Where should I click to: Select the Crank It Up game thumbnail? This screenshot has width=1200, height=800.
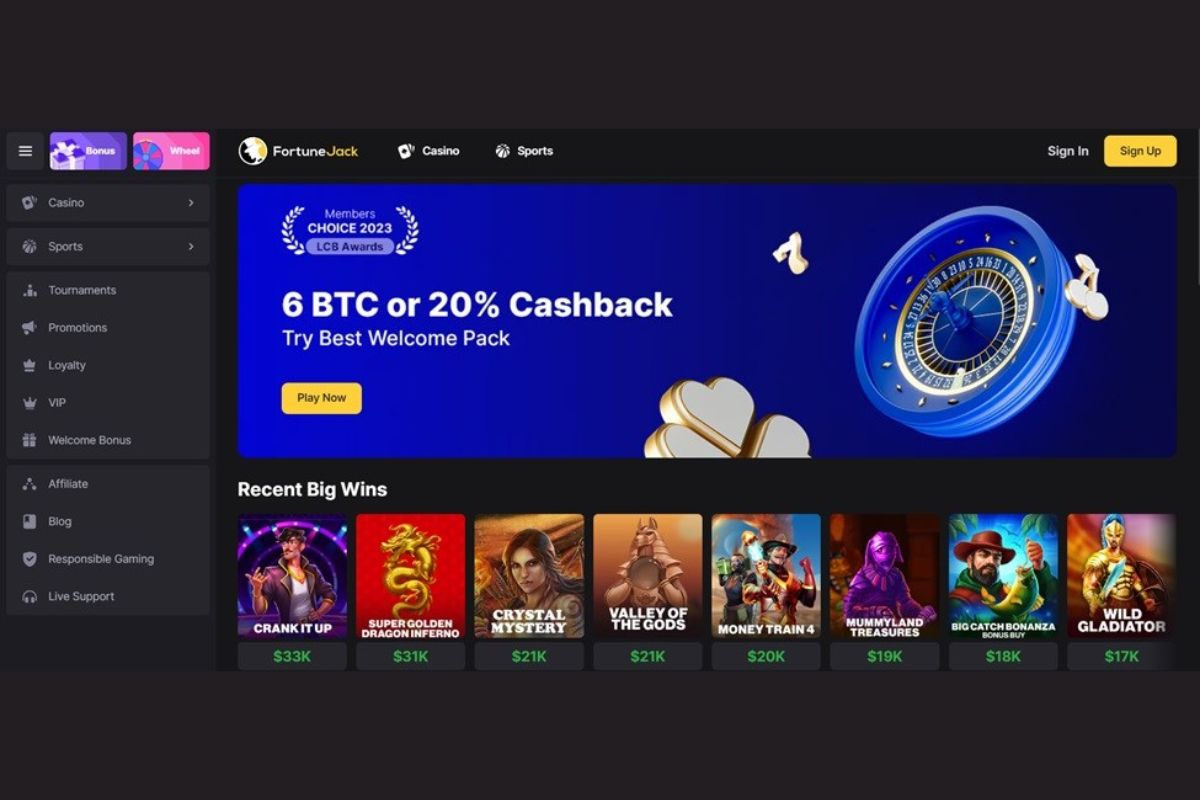[292, 576]
